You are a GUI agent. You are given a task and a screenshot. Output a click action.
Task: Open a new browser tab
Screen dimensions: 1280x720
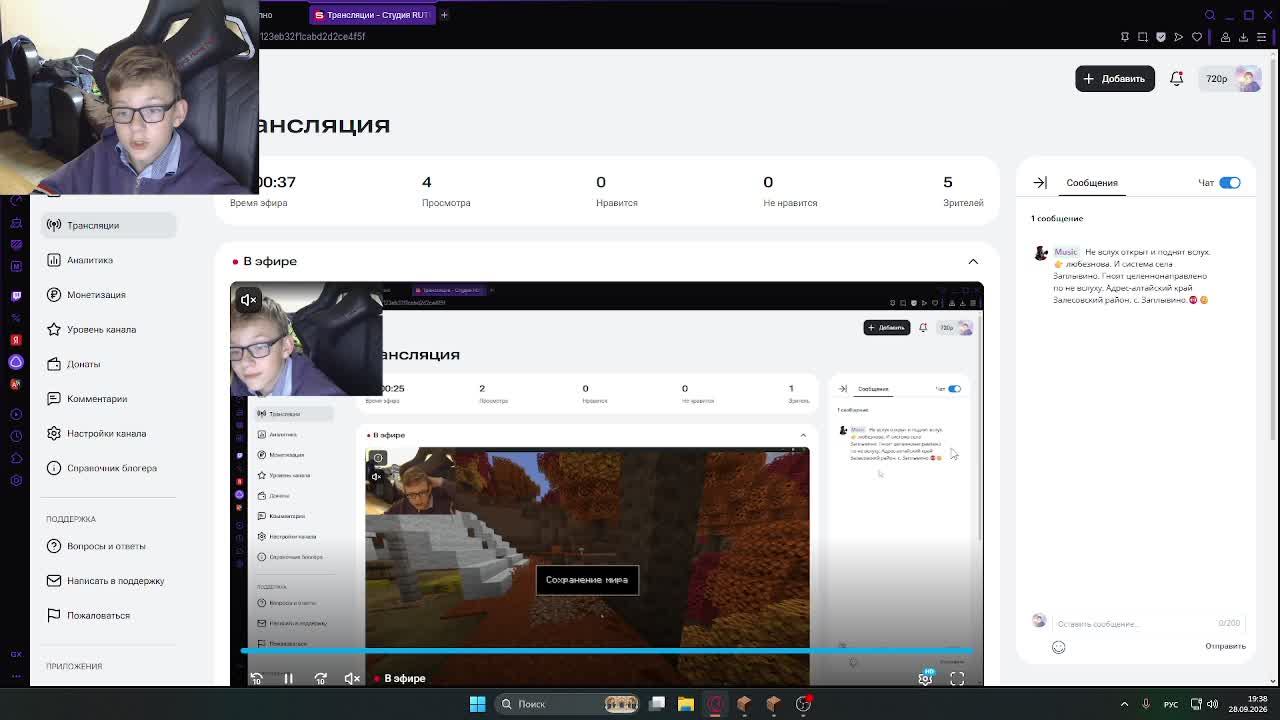click(x=444, y=15)
